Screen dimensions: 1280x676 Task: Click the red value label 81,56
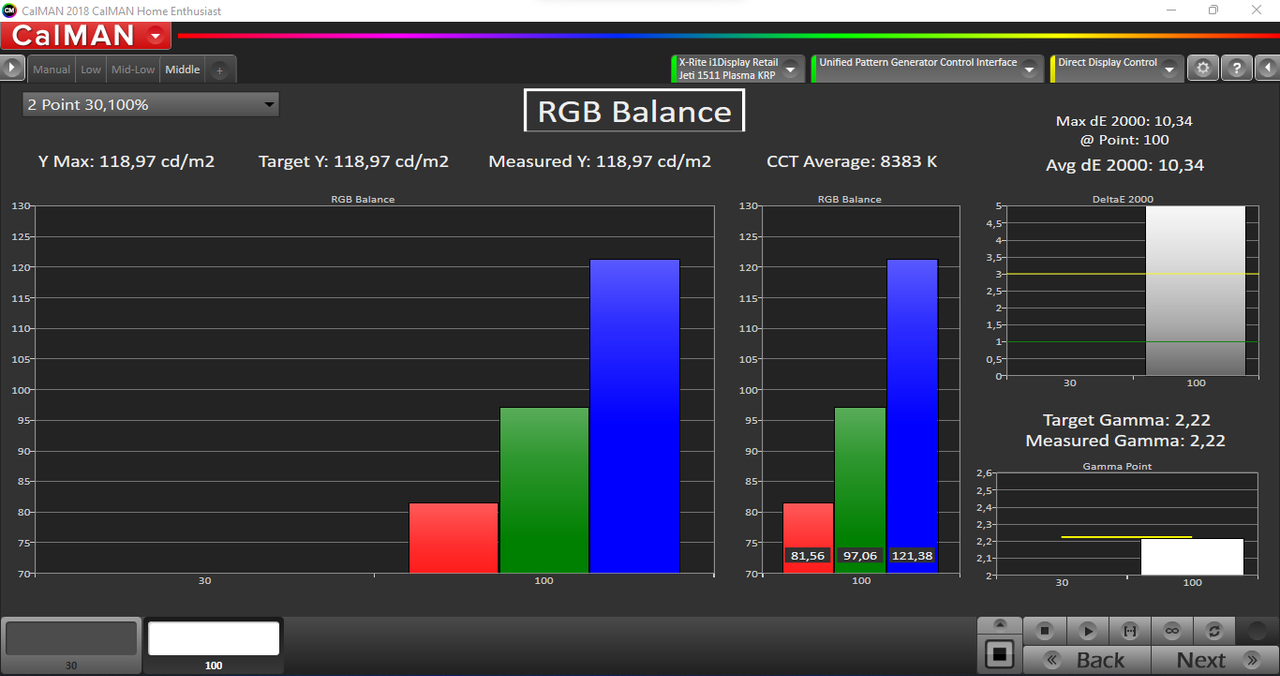pos(808,556)
